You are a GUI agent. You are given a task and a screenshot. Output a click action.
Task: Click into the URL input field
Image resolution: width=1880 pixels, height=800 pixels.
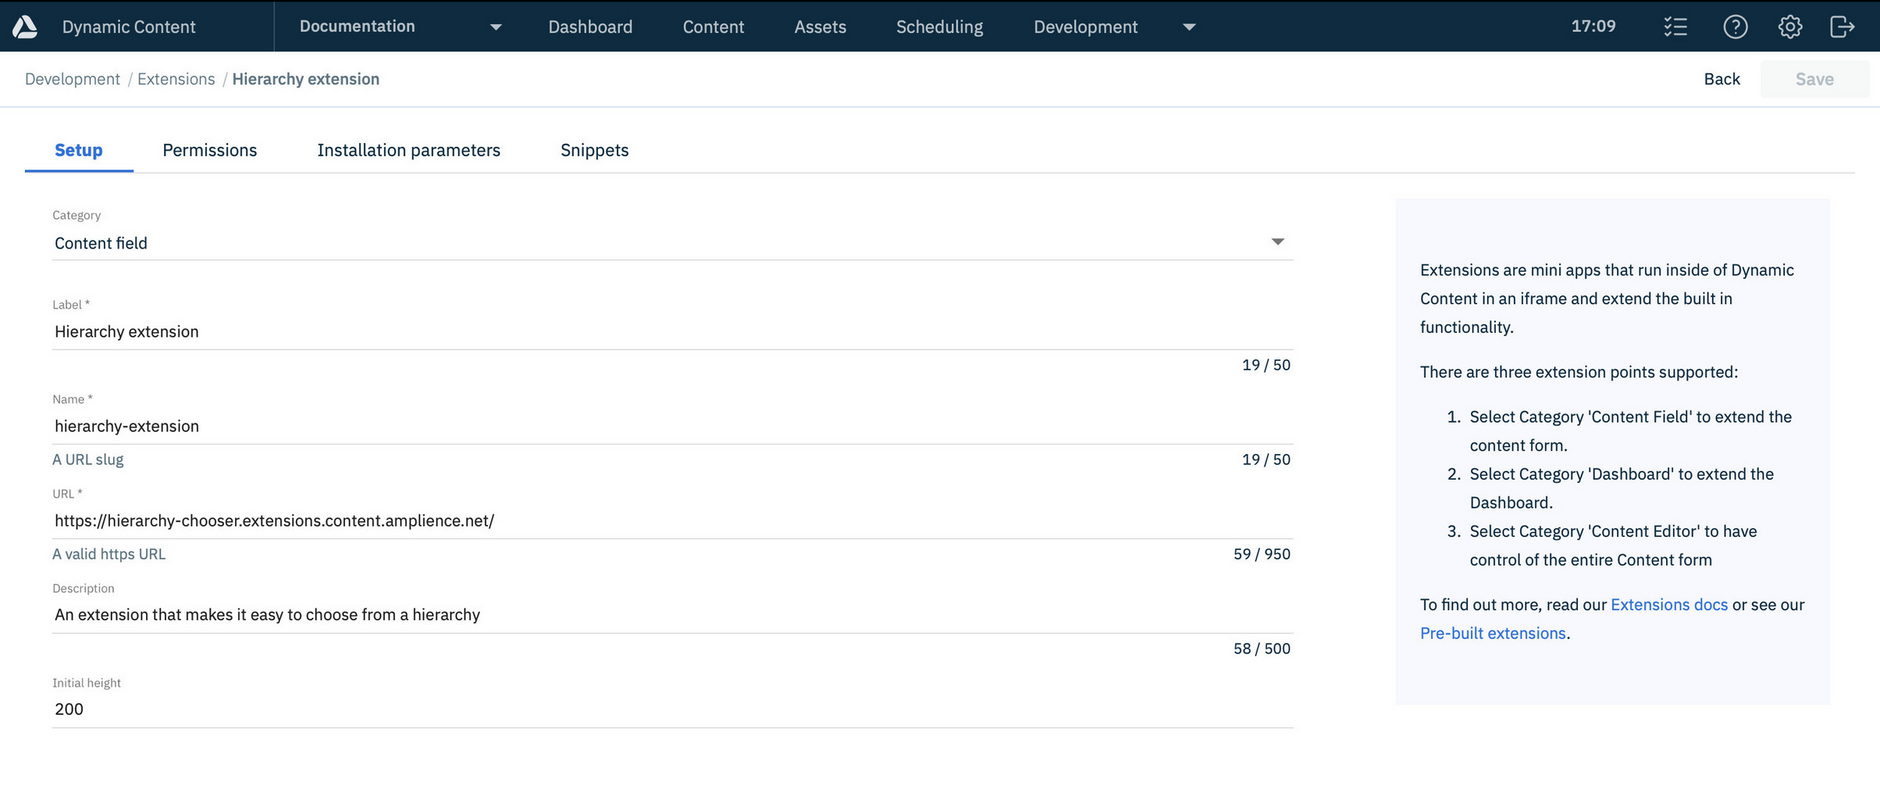pos(672,521)
